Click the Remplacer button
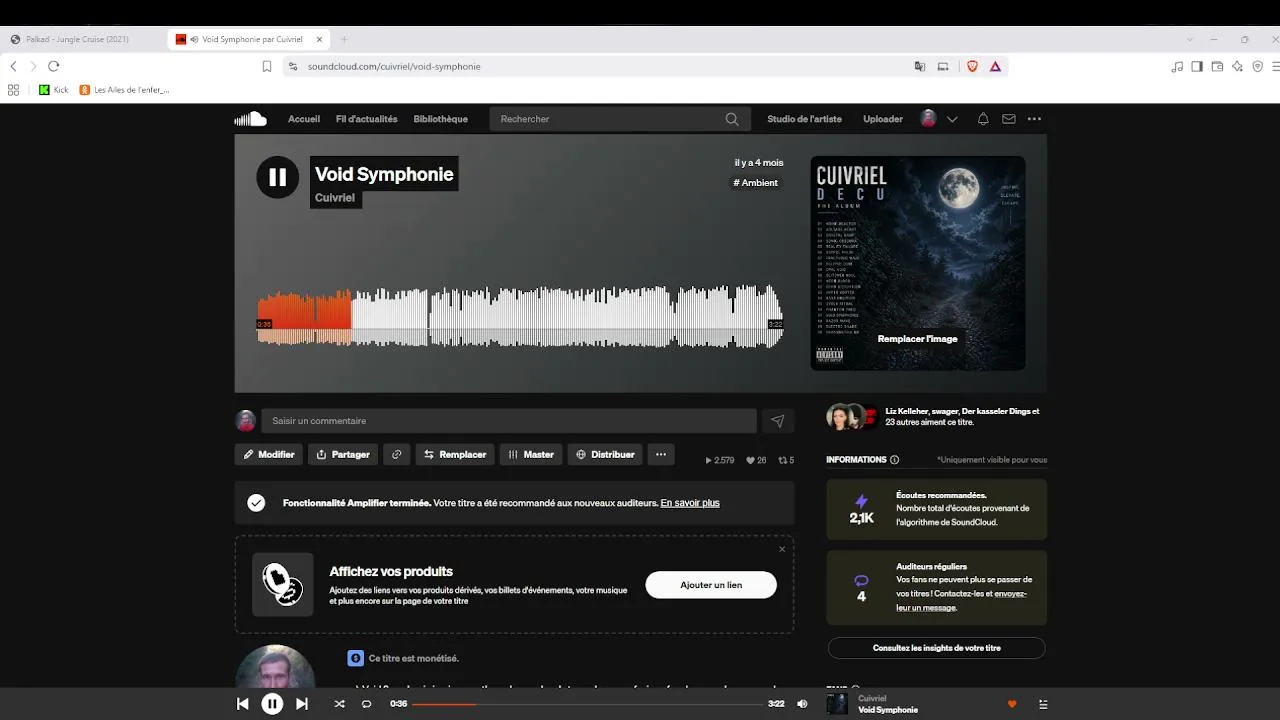Screen dimensions: 1280x720 (455, 454)
